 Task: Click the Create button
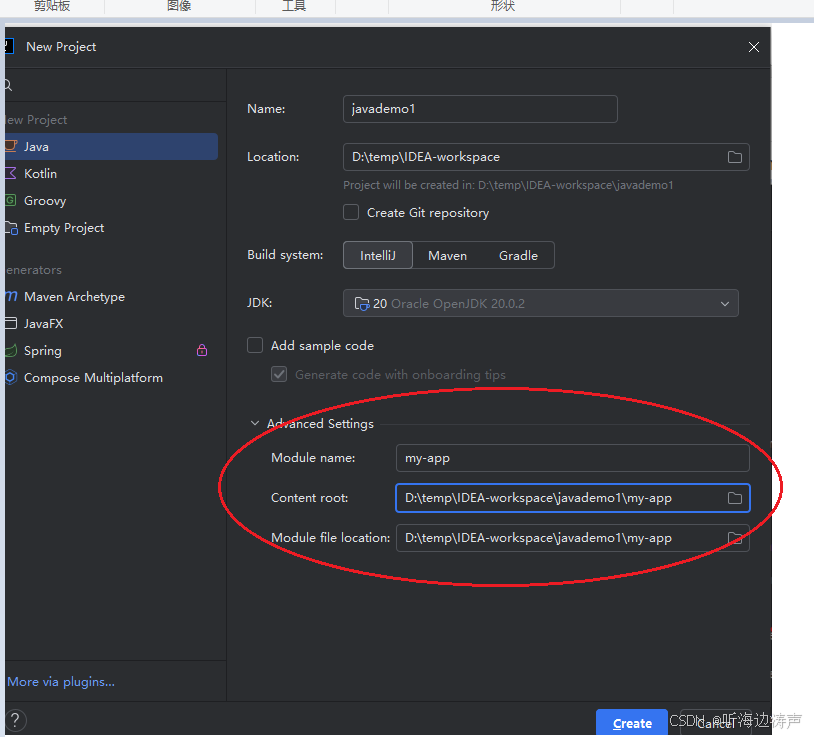pos(632,723)
